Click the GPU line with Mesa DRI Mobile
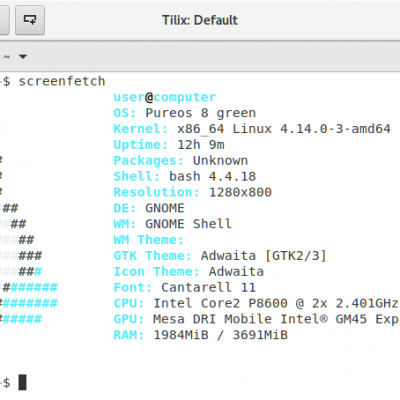This screenshot has height=400, width=400. [256, 319]
